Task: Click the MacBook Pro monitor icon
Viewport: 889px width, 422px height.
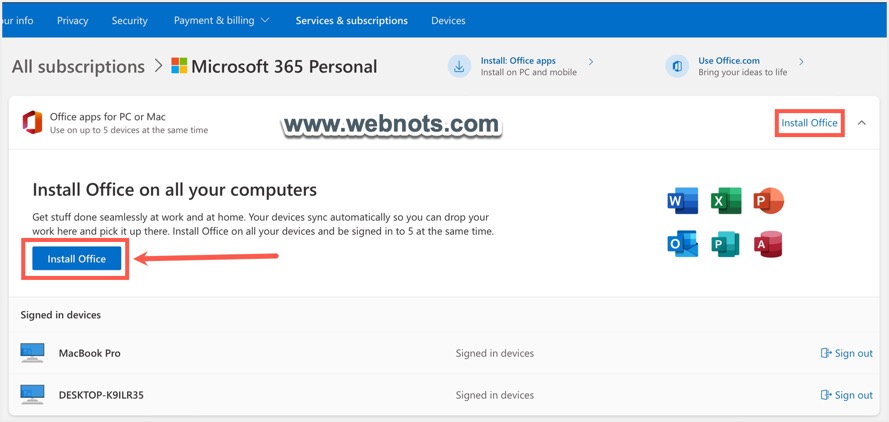Action: [32, 353]
